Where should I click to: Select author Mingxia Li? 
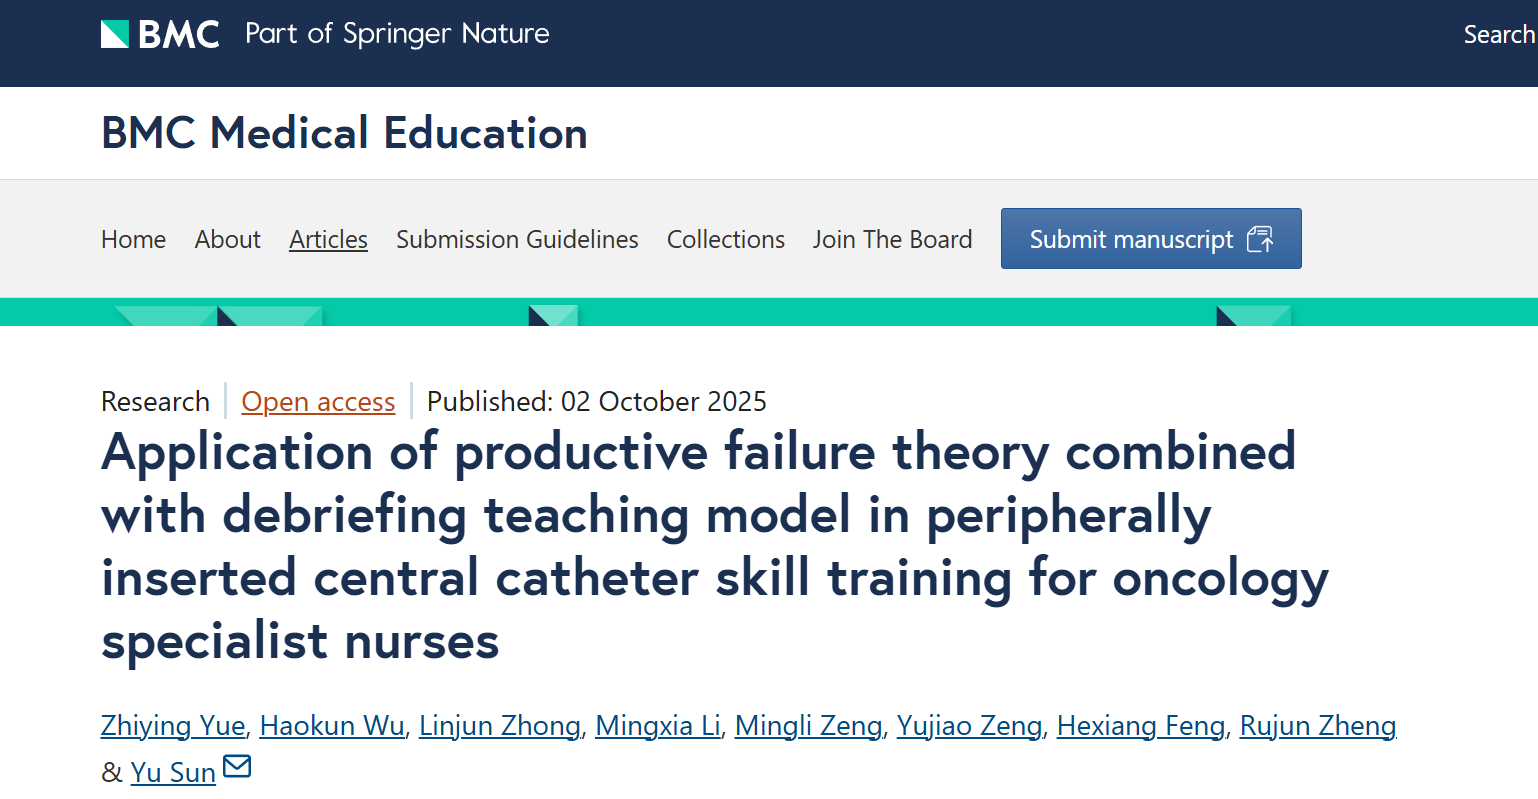pos(657,726)
